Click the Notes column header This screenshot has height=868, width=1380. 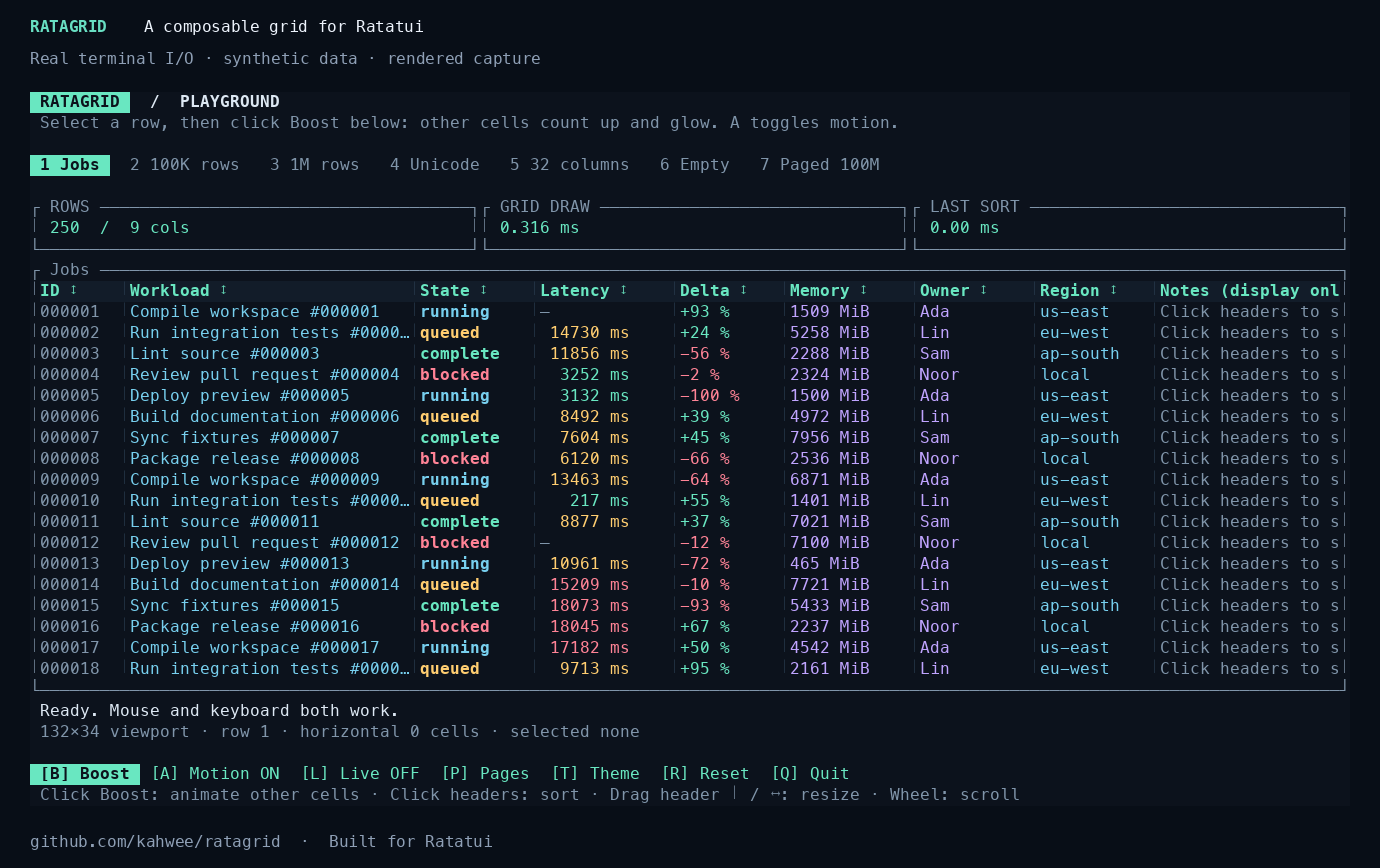[x=1250, y=290]
